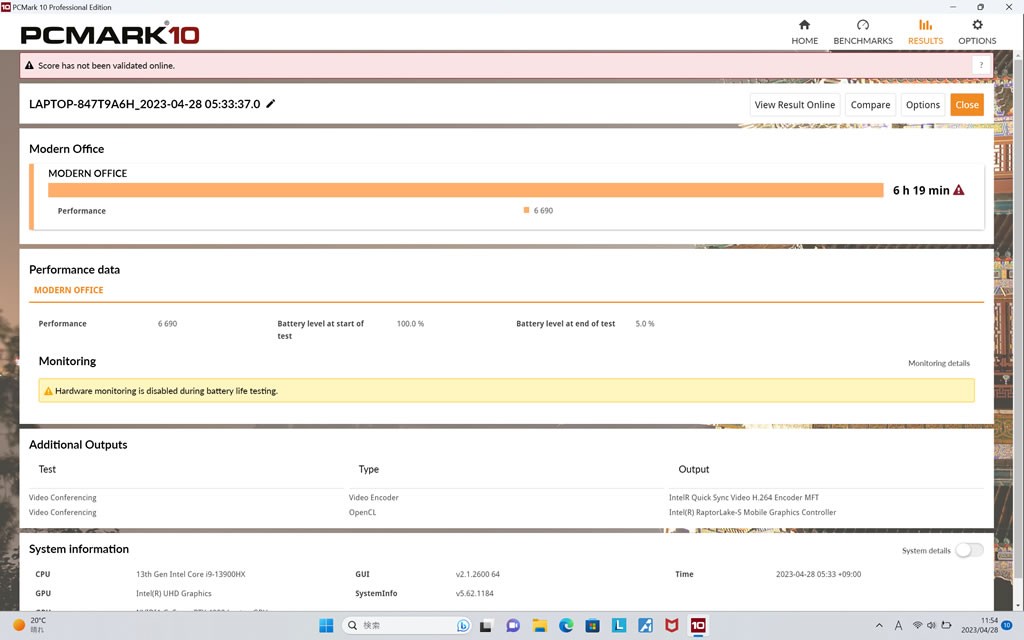Expand the hidden system tray icons chevron
Viewport: 1024px width, 640px height.
click(879, 625)
